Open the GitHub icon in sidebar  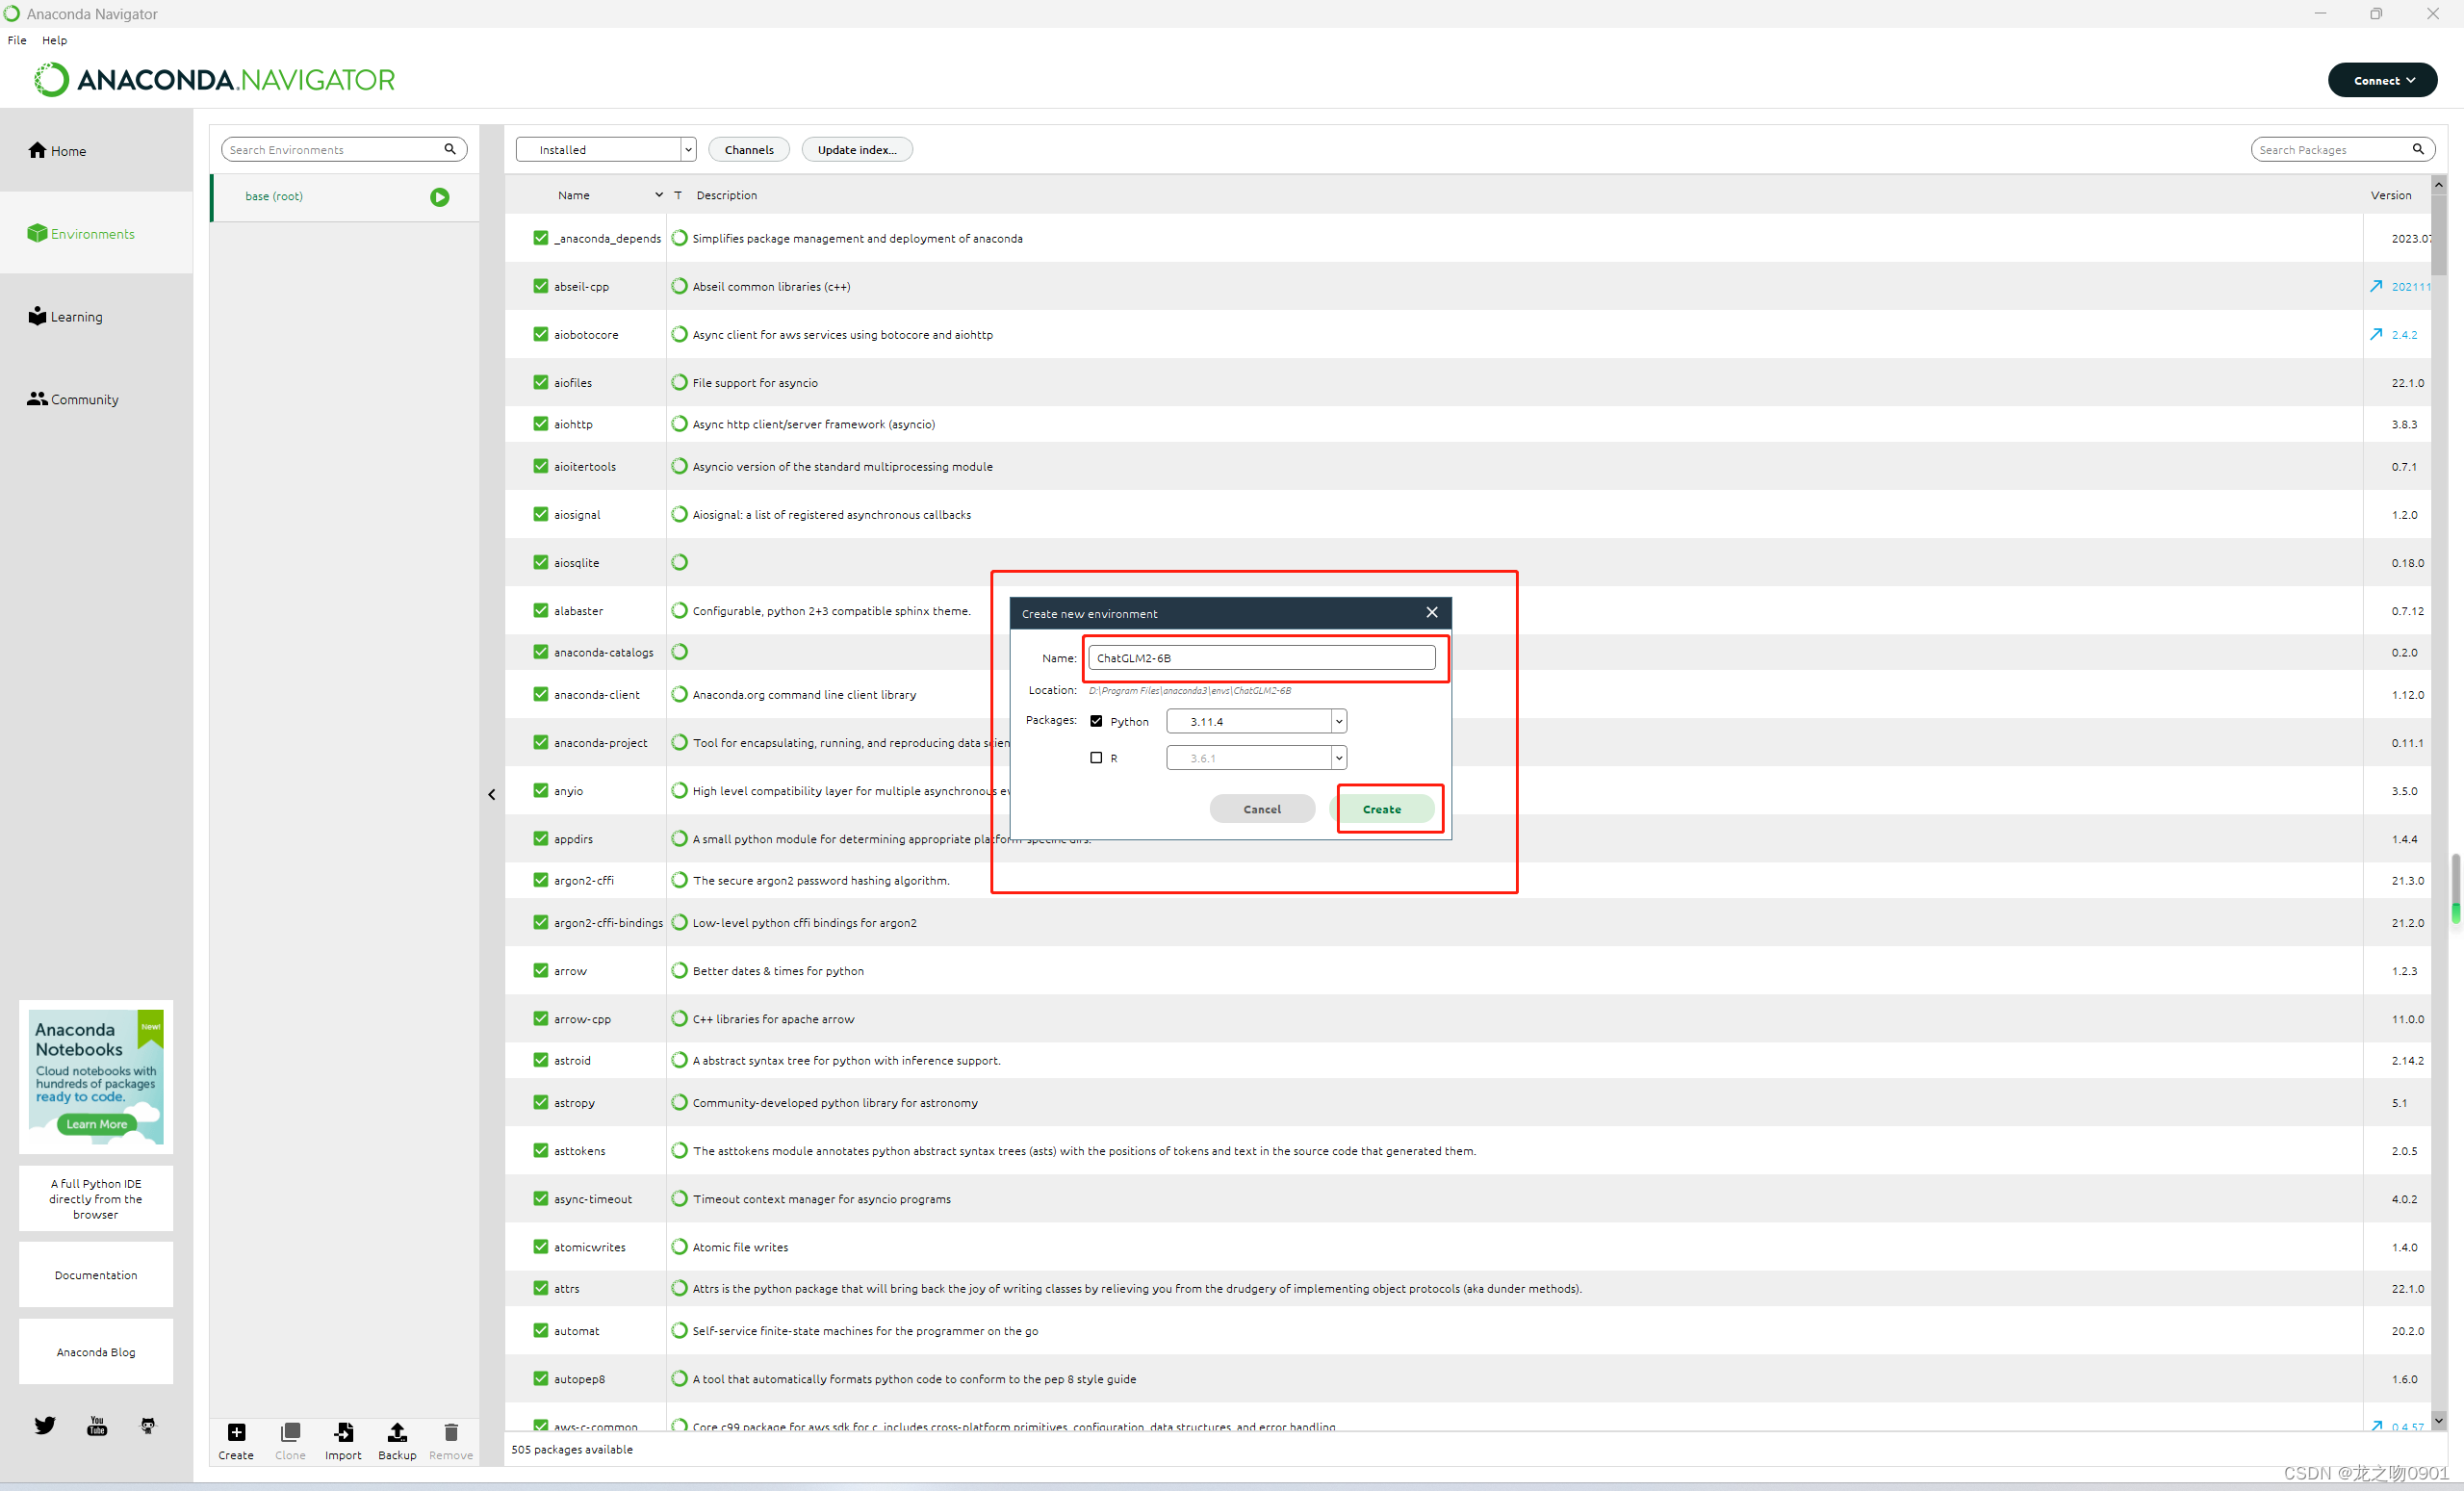point(148,1425)
